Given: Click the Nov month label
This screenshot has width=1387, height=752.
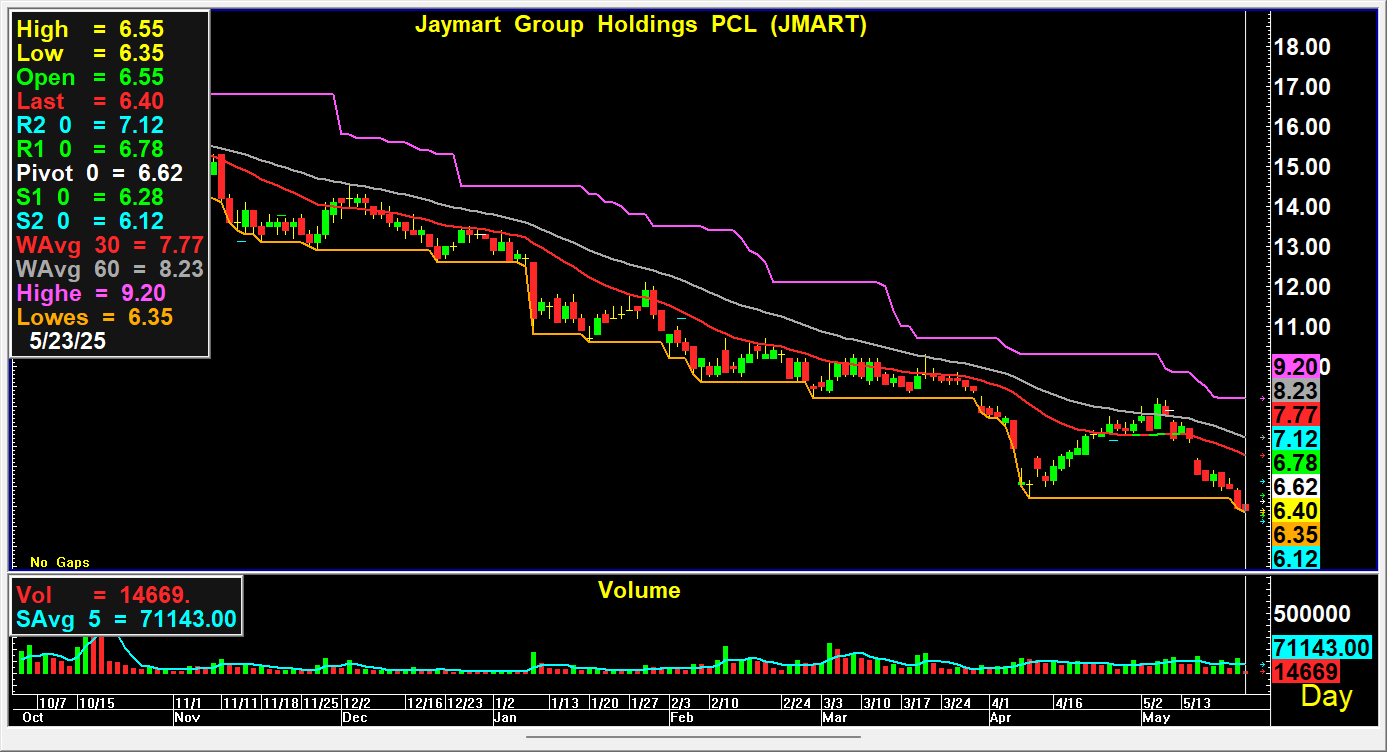Looking at the screenshot, I should 186,718.
